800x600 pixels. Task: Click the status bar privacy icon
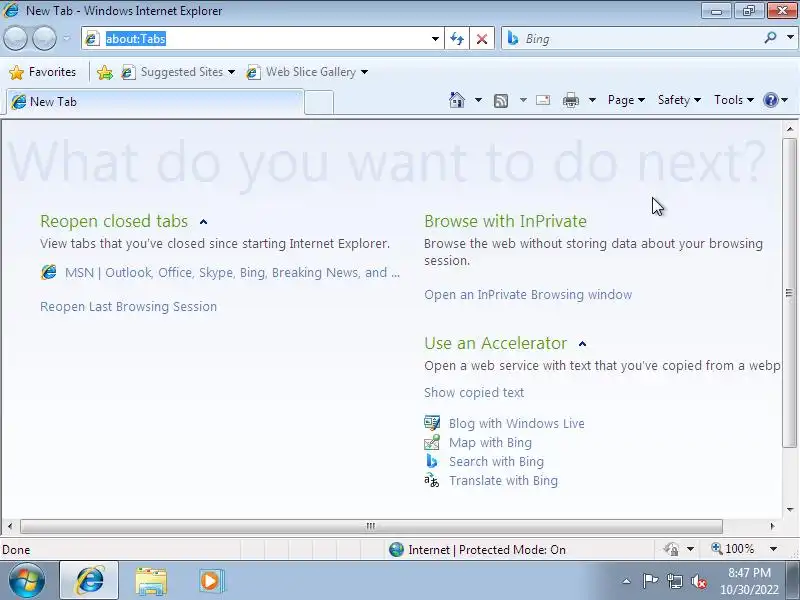pos(671,549)
